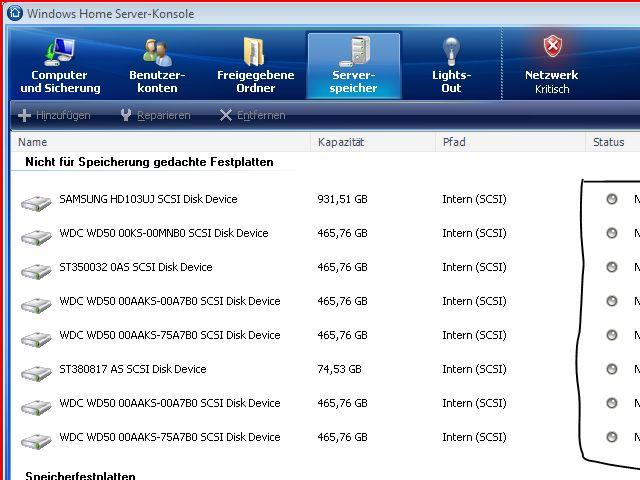This screenshot has height=480, width=640.
Task: Click the Speicherfestplatten group heading
Action: click(80, 476)
